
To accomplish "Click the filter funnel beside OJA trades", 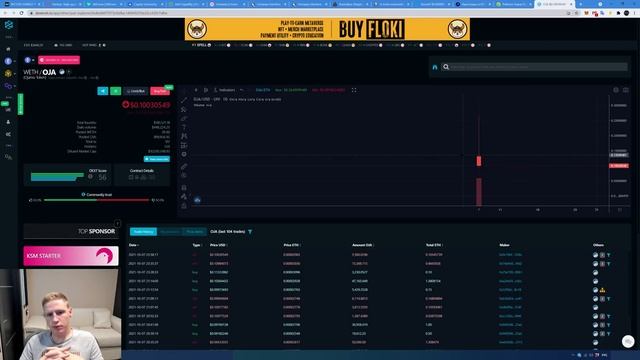I will click(x=250, y=232).
